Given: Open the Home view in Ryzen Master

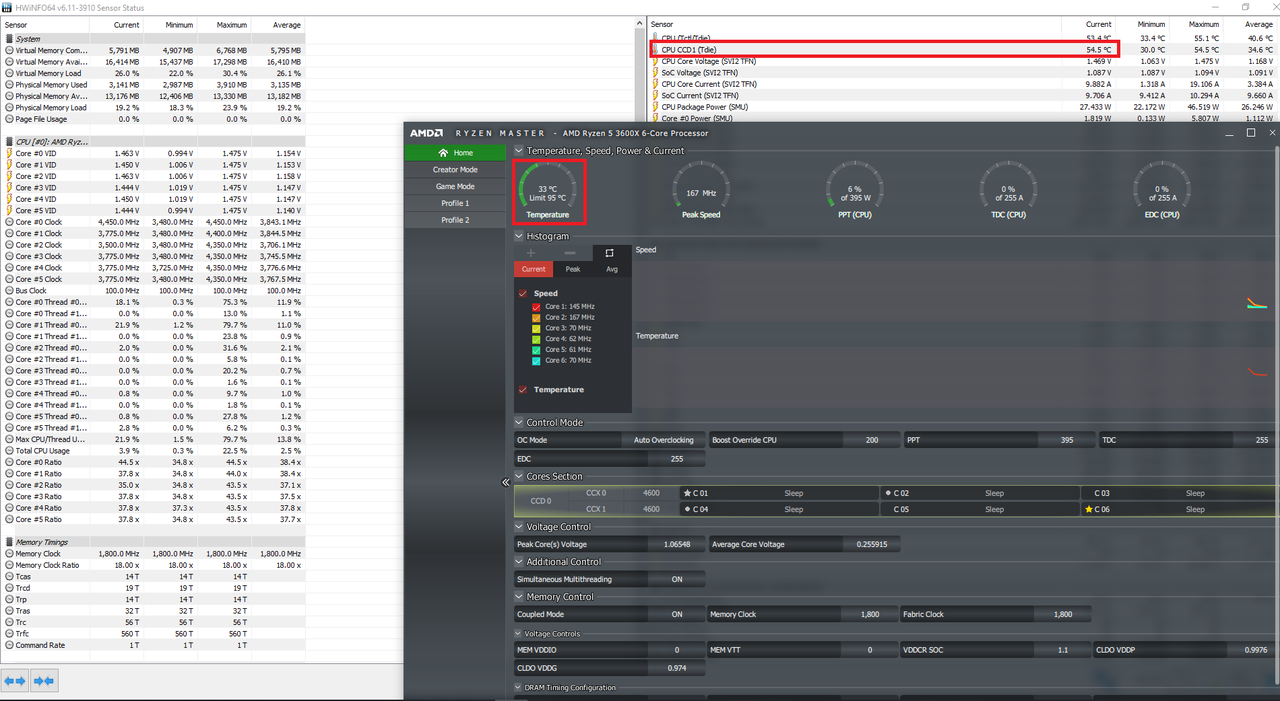Looking at the screenshot, I should [455, 153].
